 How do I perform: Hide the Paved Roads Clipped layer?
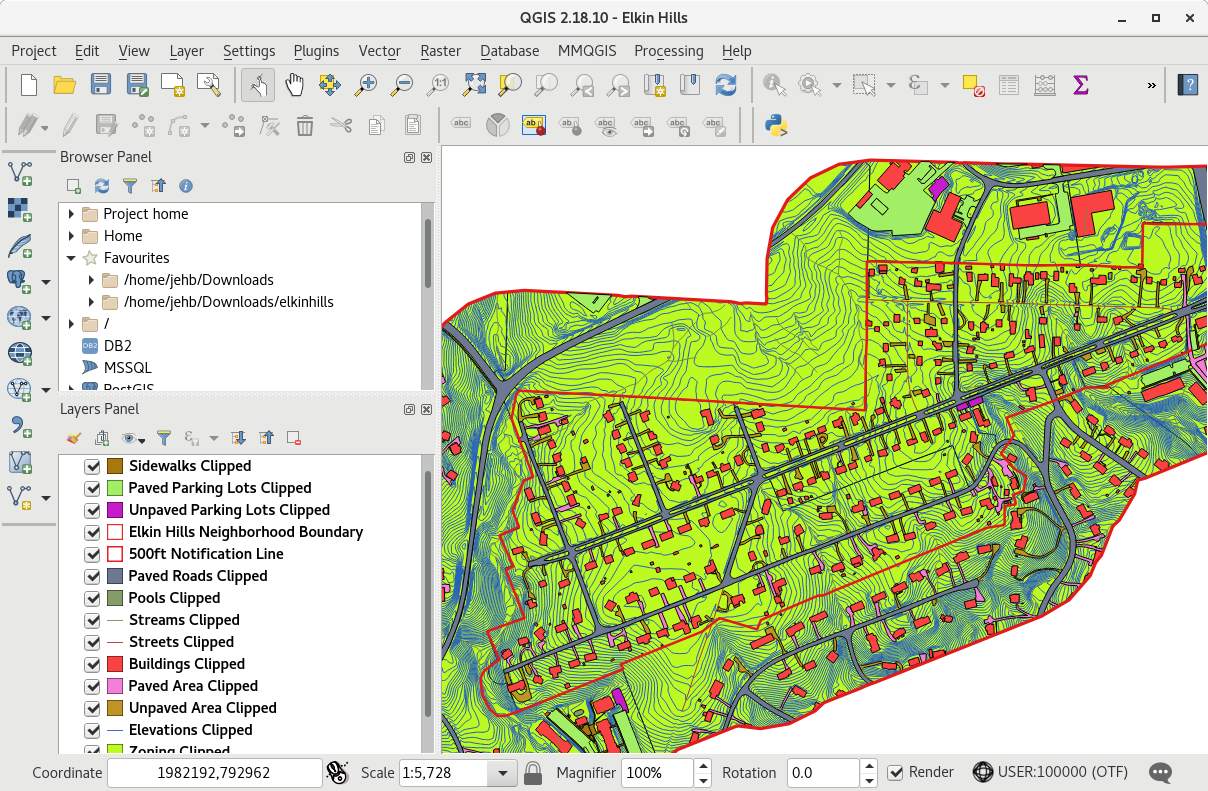93,576
